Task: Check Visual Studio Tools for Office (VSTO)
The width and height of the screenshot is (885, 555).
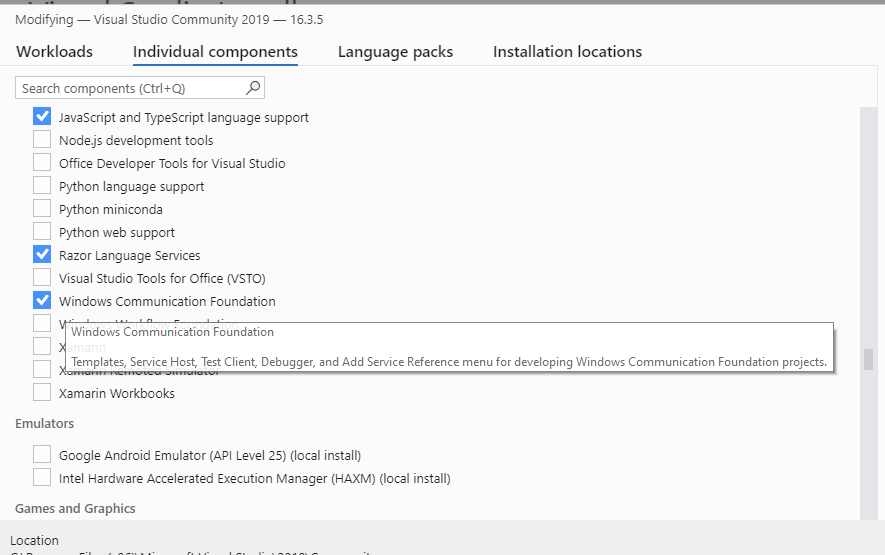Action: pos(42,278)
